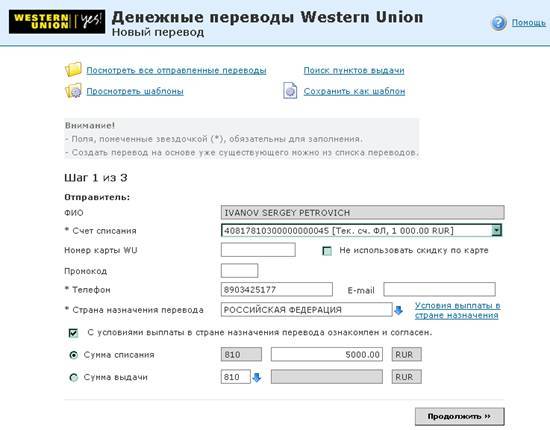Expand the Счет списания account dropdown

click(497, 230)
